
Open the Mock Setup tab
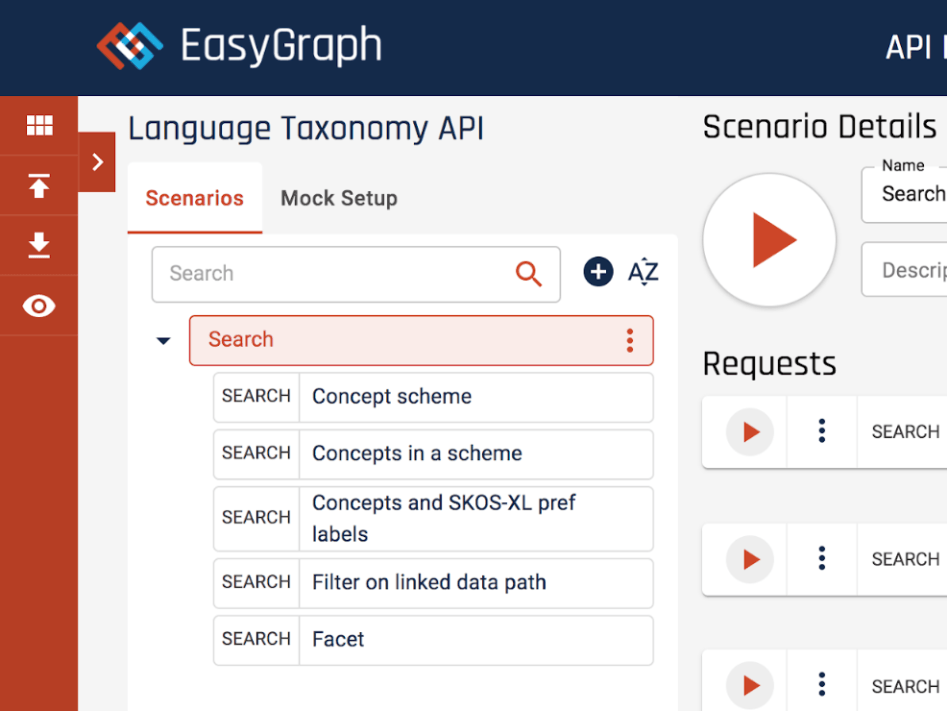pos(338,198)
